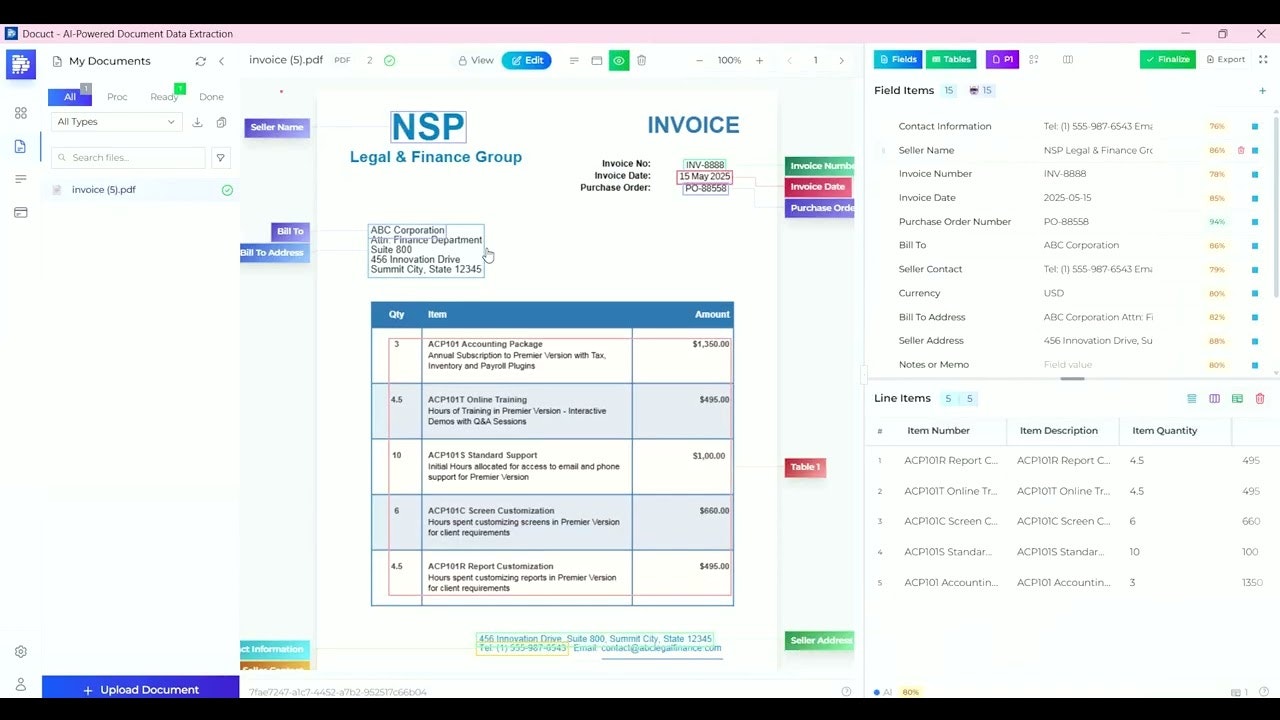Screen dimensions: 1280x720
Task: Switch to the Tables tab
Action: coord(951,59)
